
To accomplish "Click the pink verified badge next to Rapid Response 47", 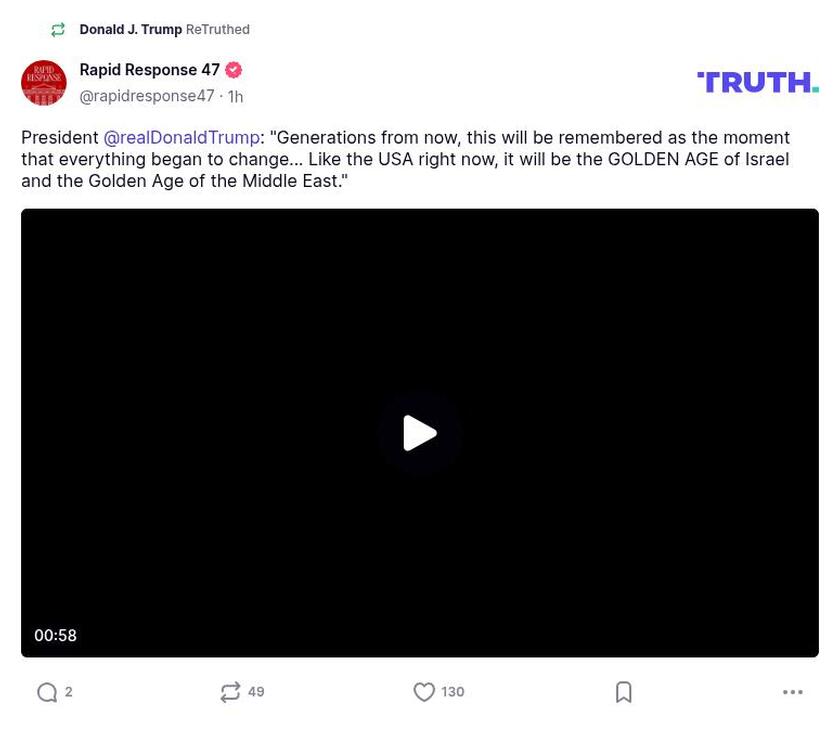I will (x=233, y=69).
